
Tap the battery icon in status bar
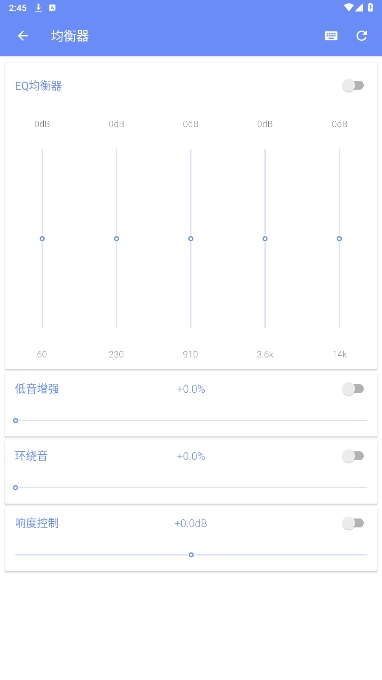(x=371, y=7)
